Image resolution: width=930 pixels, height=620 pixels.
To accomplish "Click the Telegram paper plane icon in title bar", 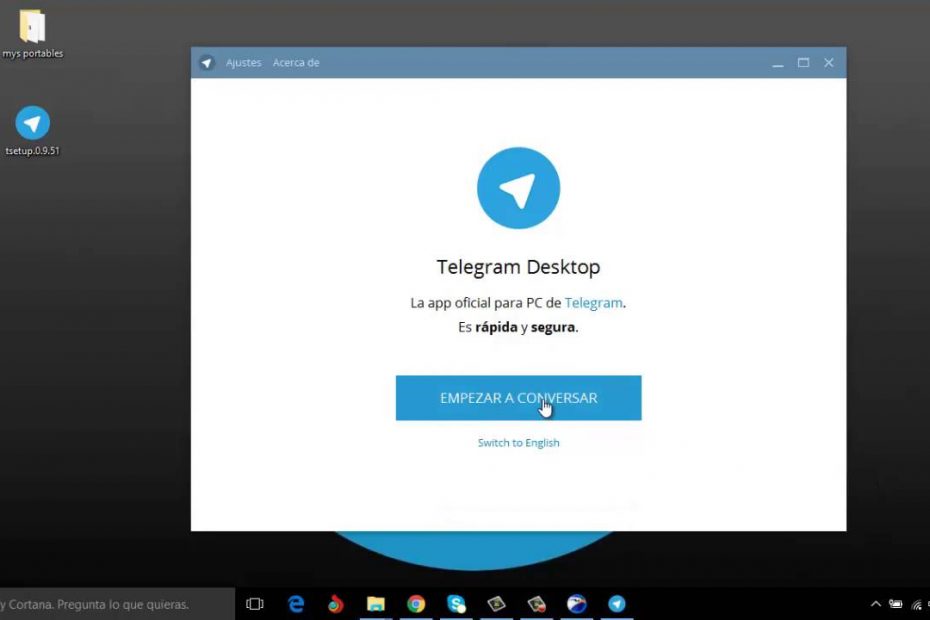I will click(207, 62).
